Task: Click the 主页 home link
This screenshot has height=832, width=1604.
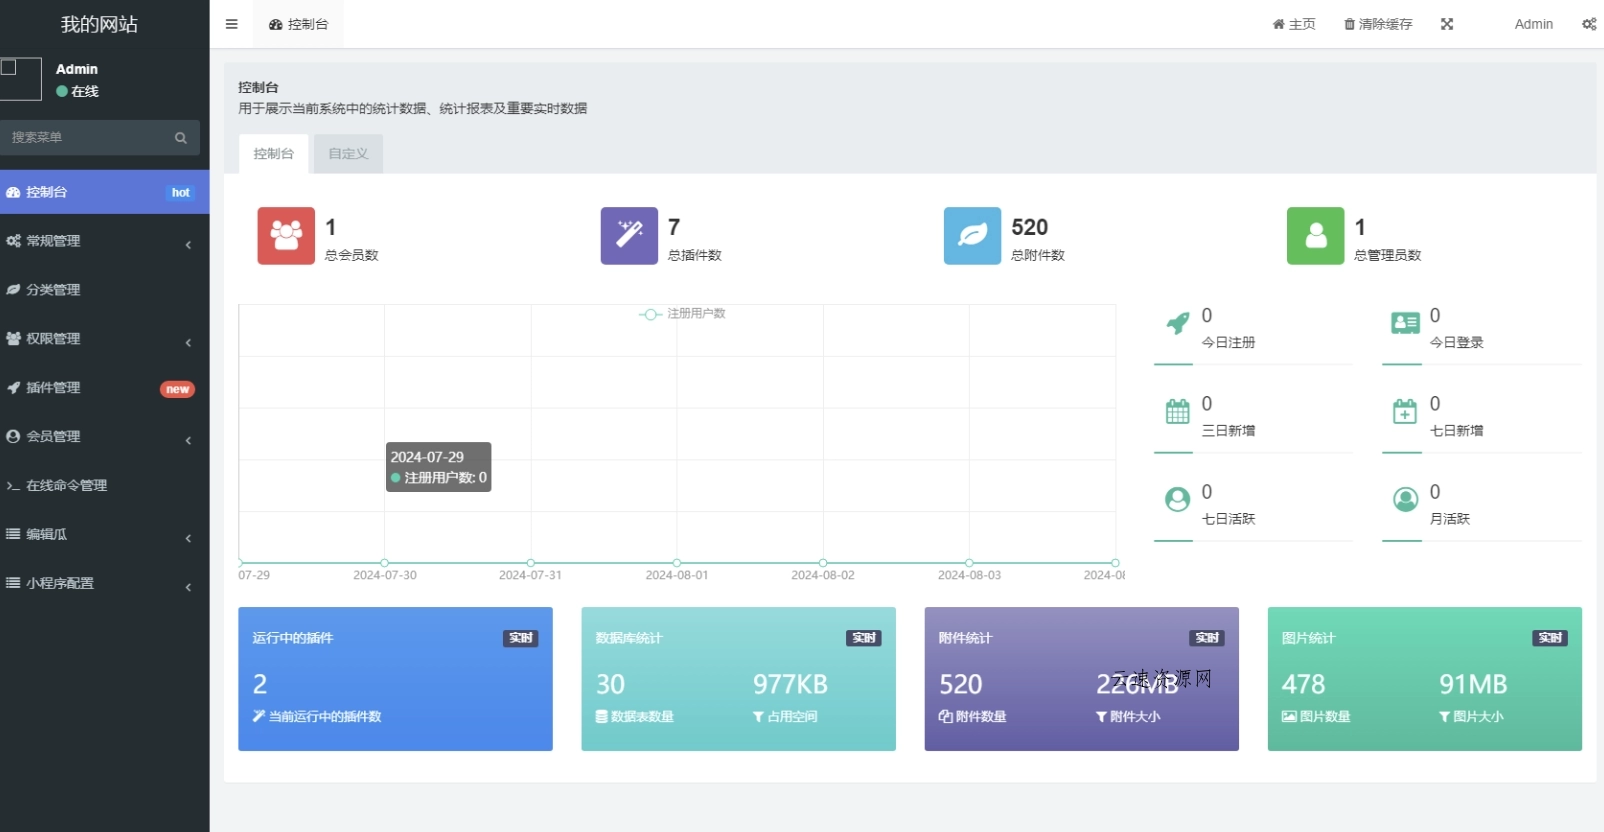Action: (x=1294, y=24)
